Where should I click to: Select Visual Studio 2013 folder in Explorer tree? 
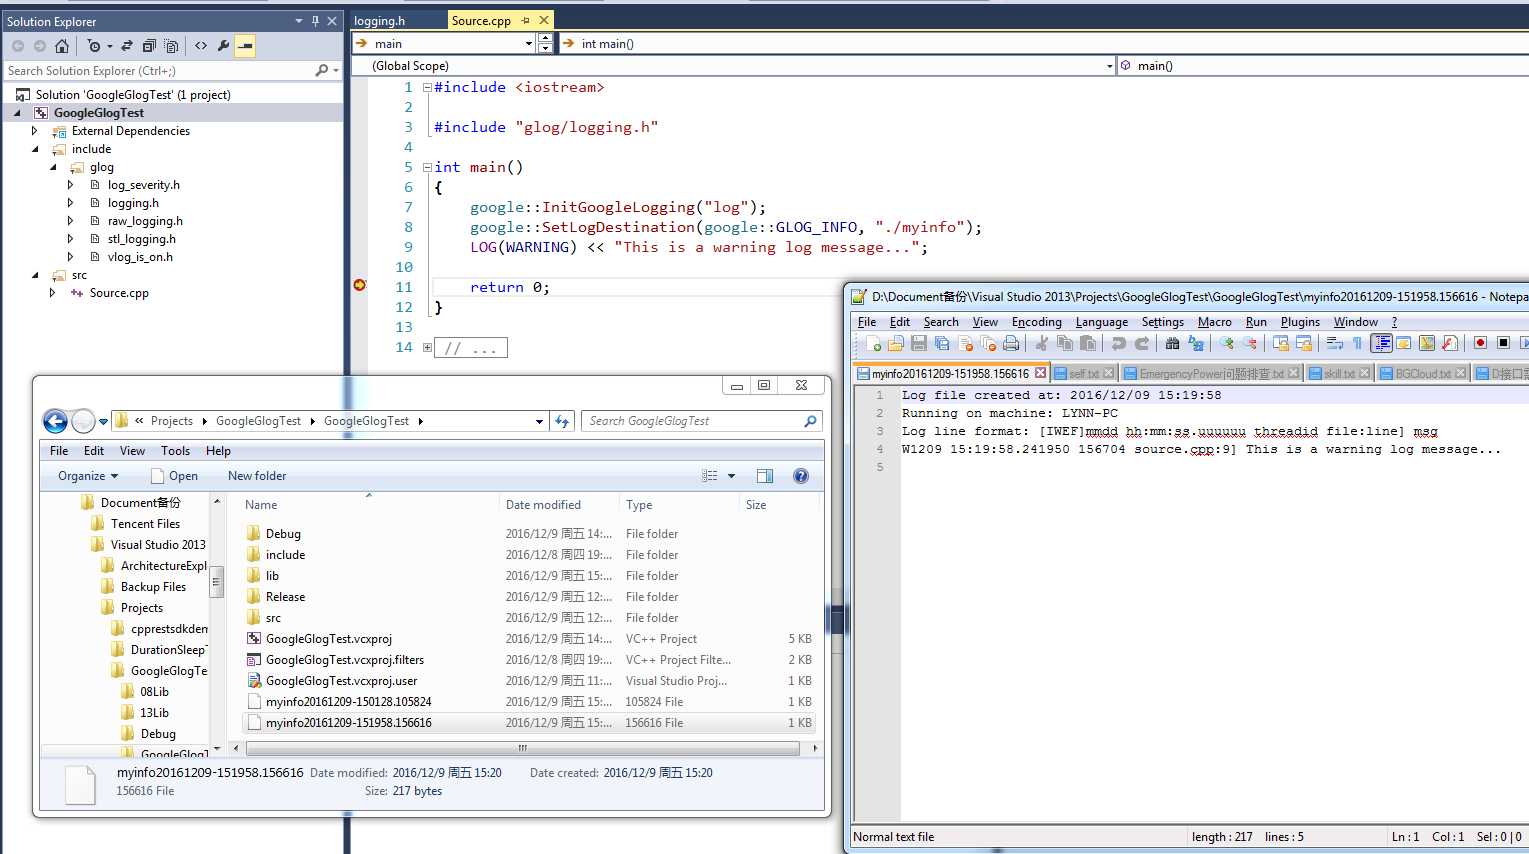(157, 545)
